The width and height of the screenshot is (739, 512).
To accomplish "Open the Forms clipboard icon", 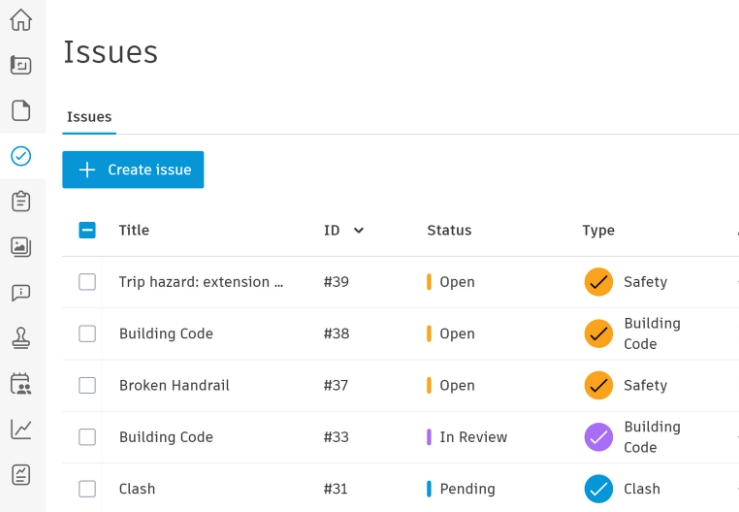I will (21, 201).
